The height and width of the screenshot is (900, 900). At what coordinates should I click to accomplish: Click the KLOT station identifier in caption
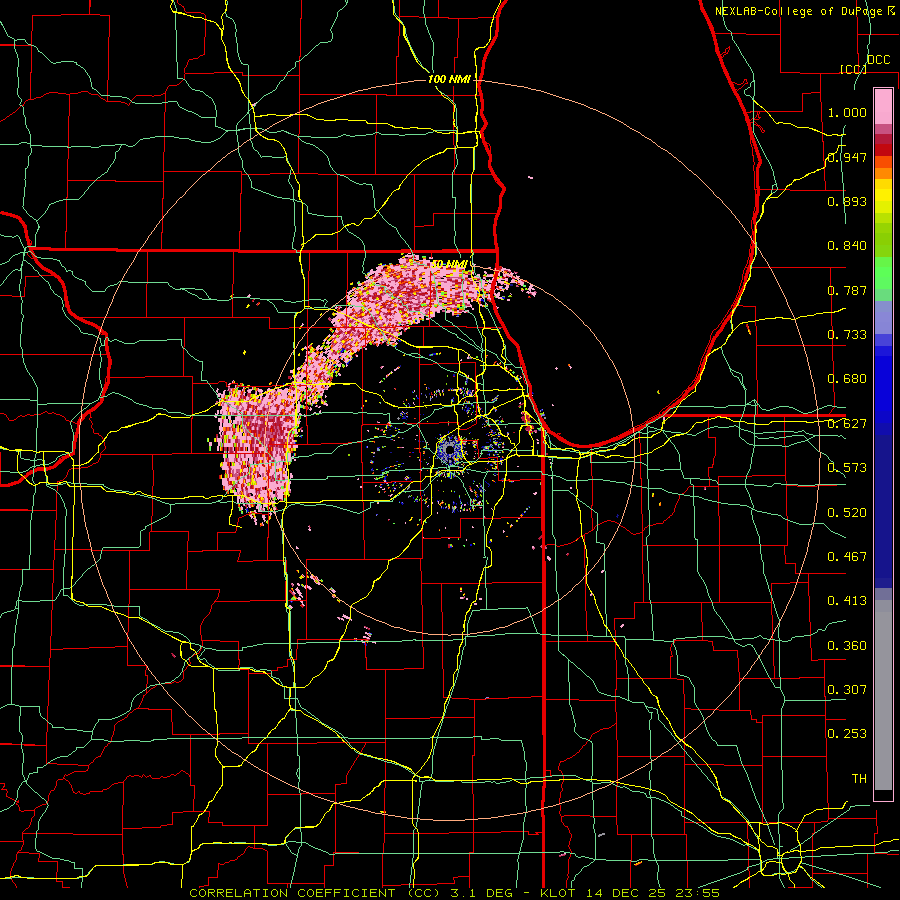tap(559, 893)
